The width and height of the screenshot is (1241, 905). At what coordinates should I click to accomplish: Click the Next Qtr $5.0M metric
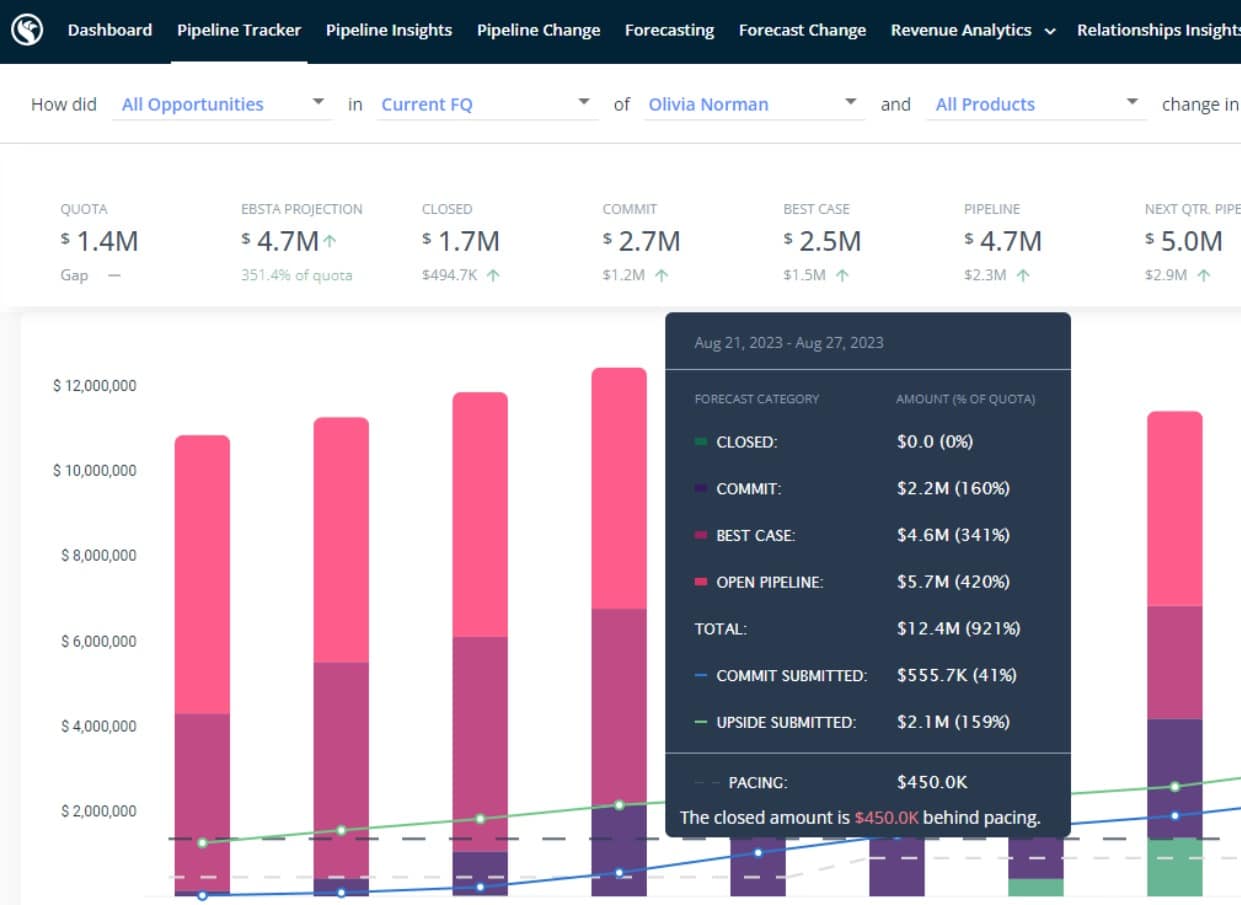point(1184,241)
